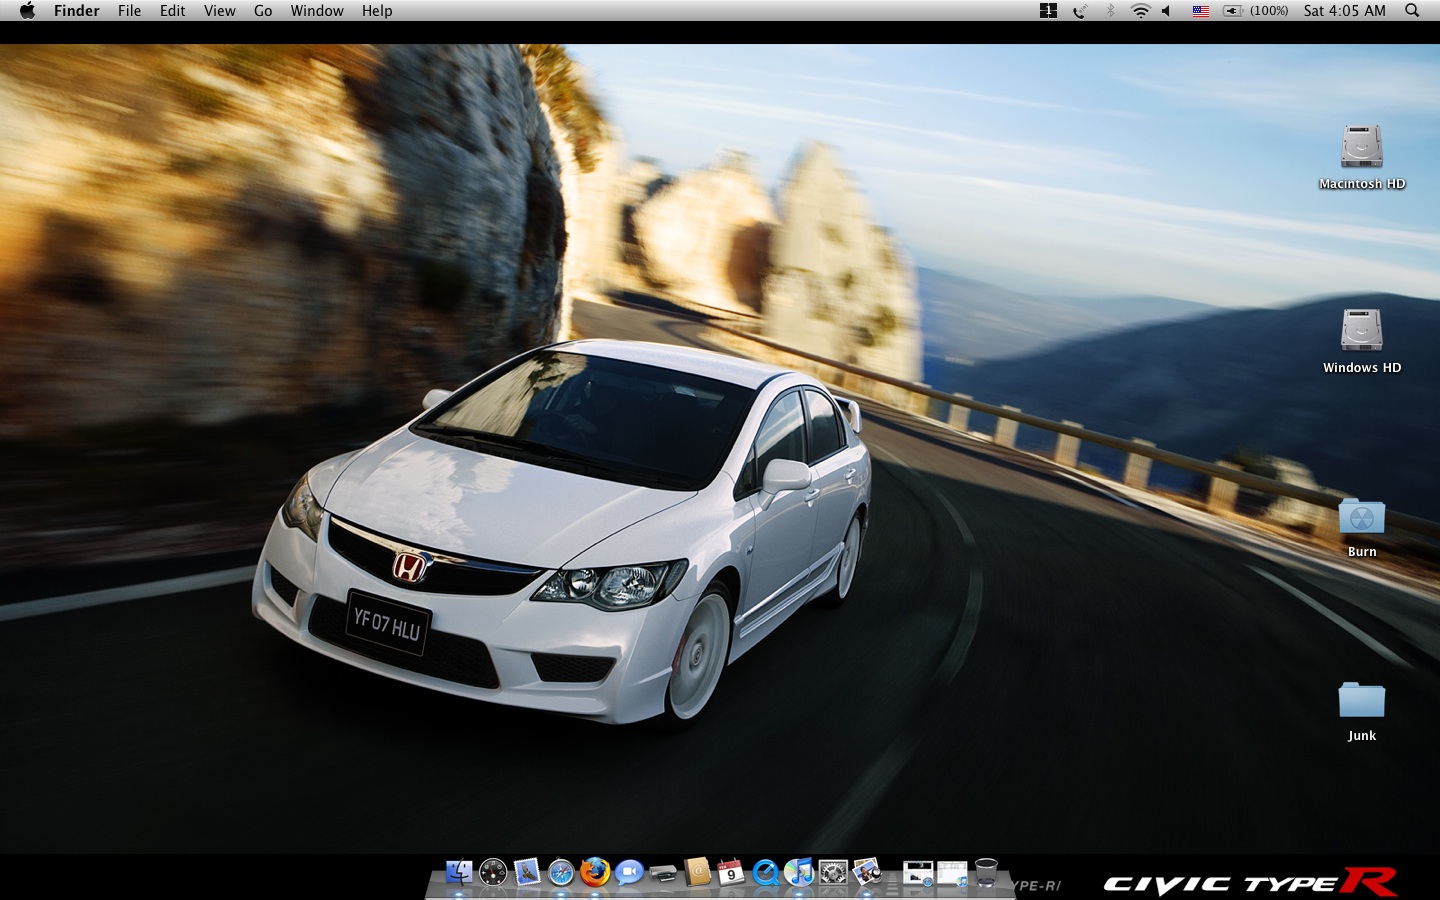Open the Bluetooth menu bar icon
The image size is (1440, 900).
coord(1110,11)
